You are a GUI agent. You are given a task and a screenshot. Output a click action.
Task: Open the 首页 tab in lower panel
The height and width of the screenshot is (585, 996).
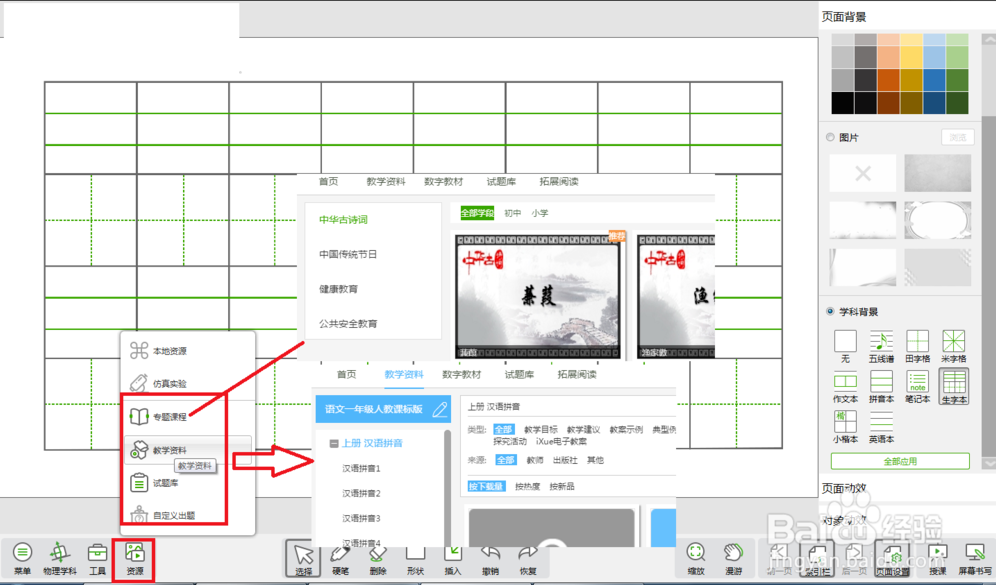(346, 375)
